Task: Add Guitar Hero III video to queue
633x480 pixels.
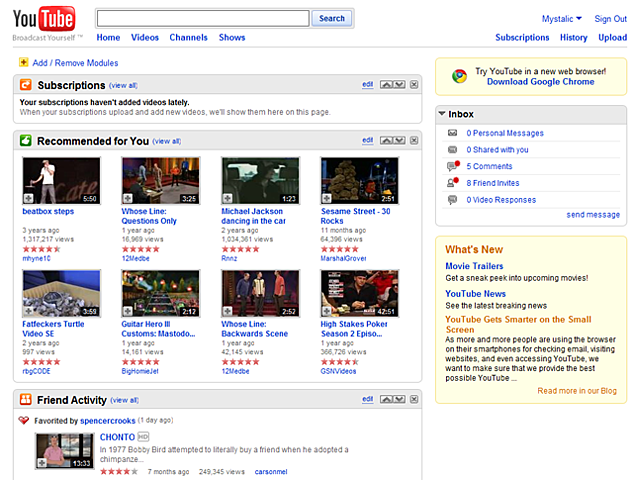Action: pyautogui.click(x=128, y=311)
